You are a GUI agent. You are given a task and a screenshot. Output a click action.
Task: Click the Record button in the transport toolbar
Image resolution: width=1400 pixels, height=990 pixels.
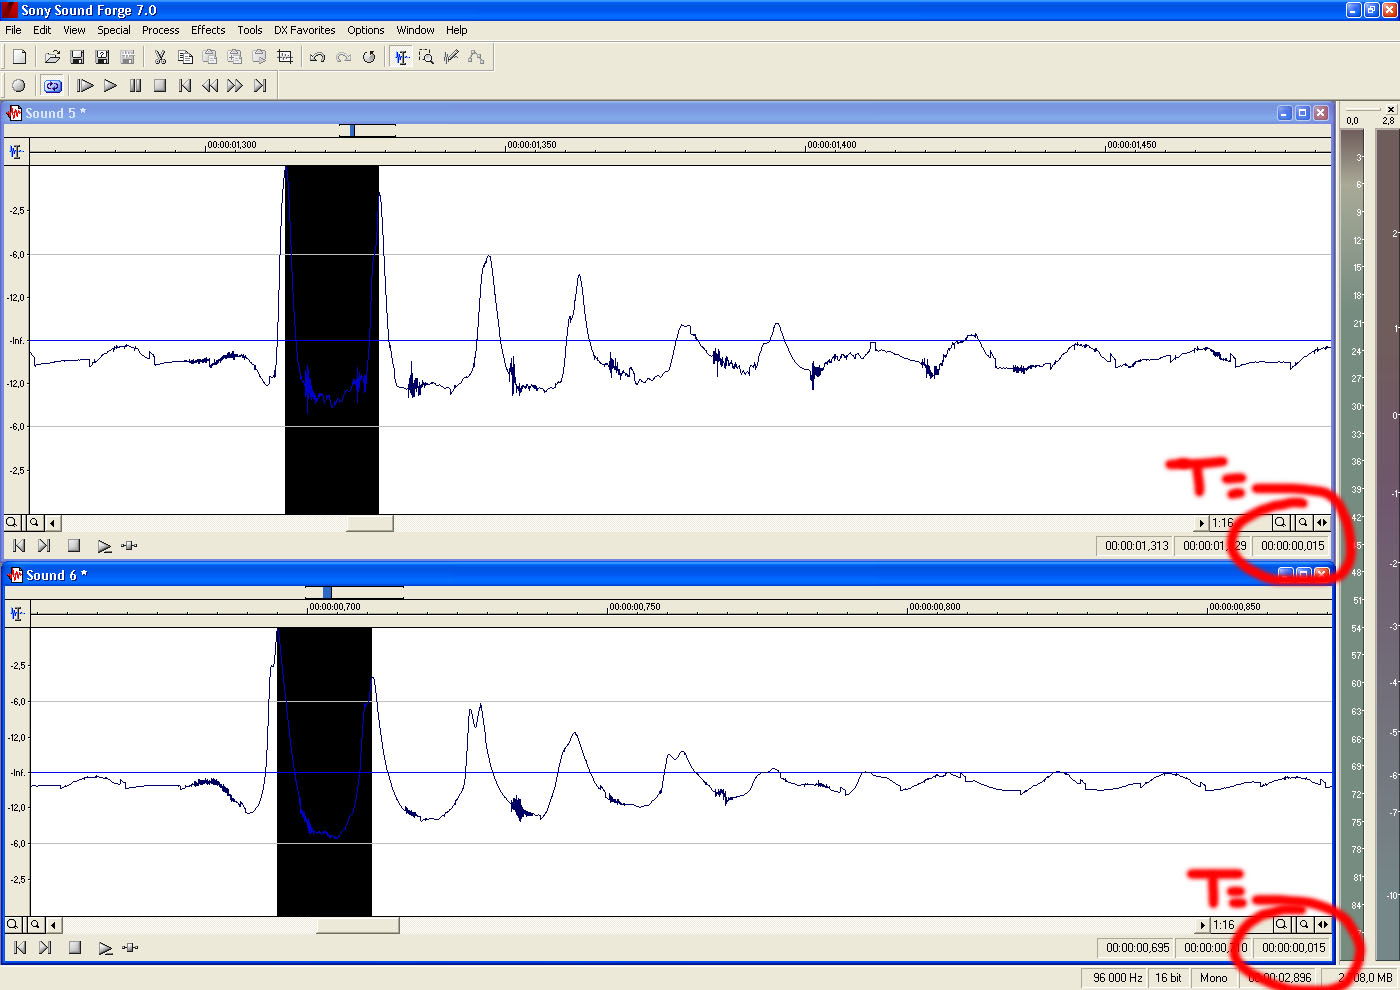[x=18, y=86]
